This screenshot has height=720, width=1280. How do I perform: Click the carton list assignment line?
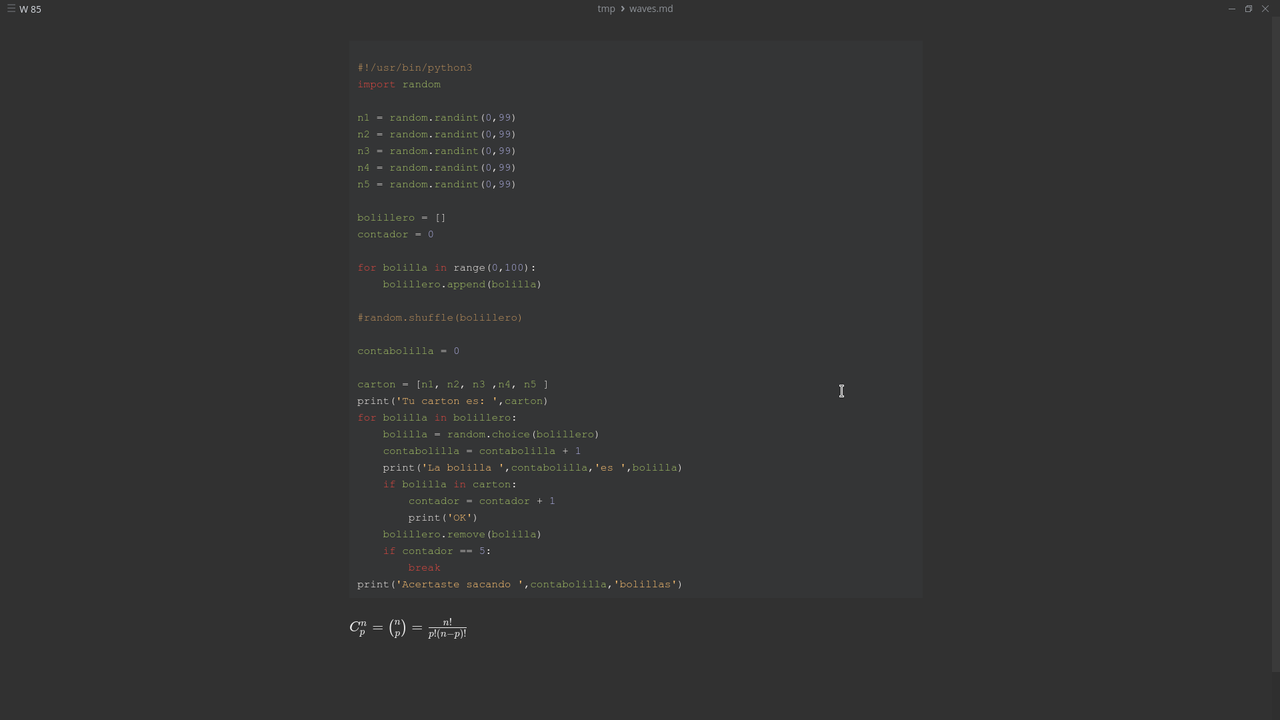pos(453,385)
